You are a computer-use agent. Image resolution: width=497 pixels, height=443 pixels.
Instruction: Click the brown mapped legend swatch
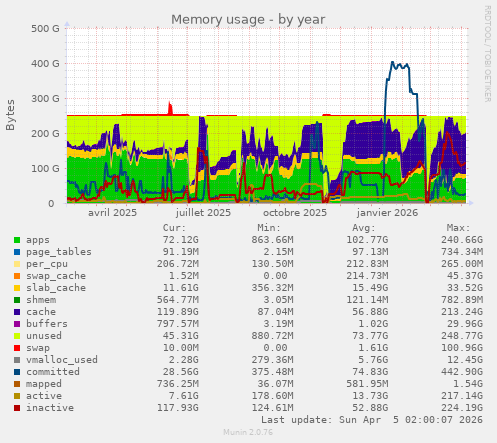(x=17, y=384)
